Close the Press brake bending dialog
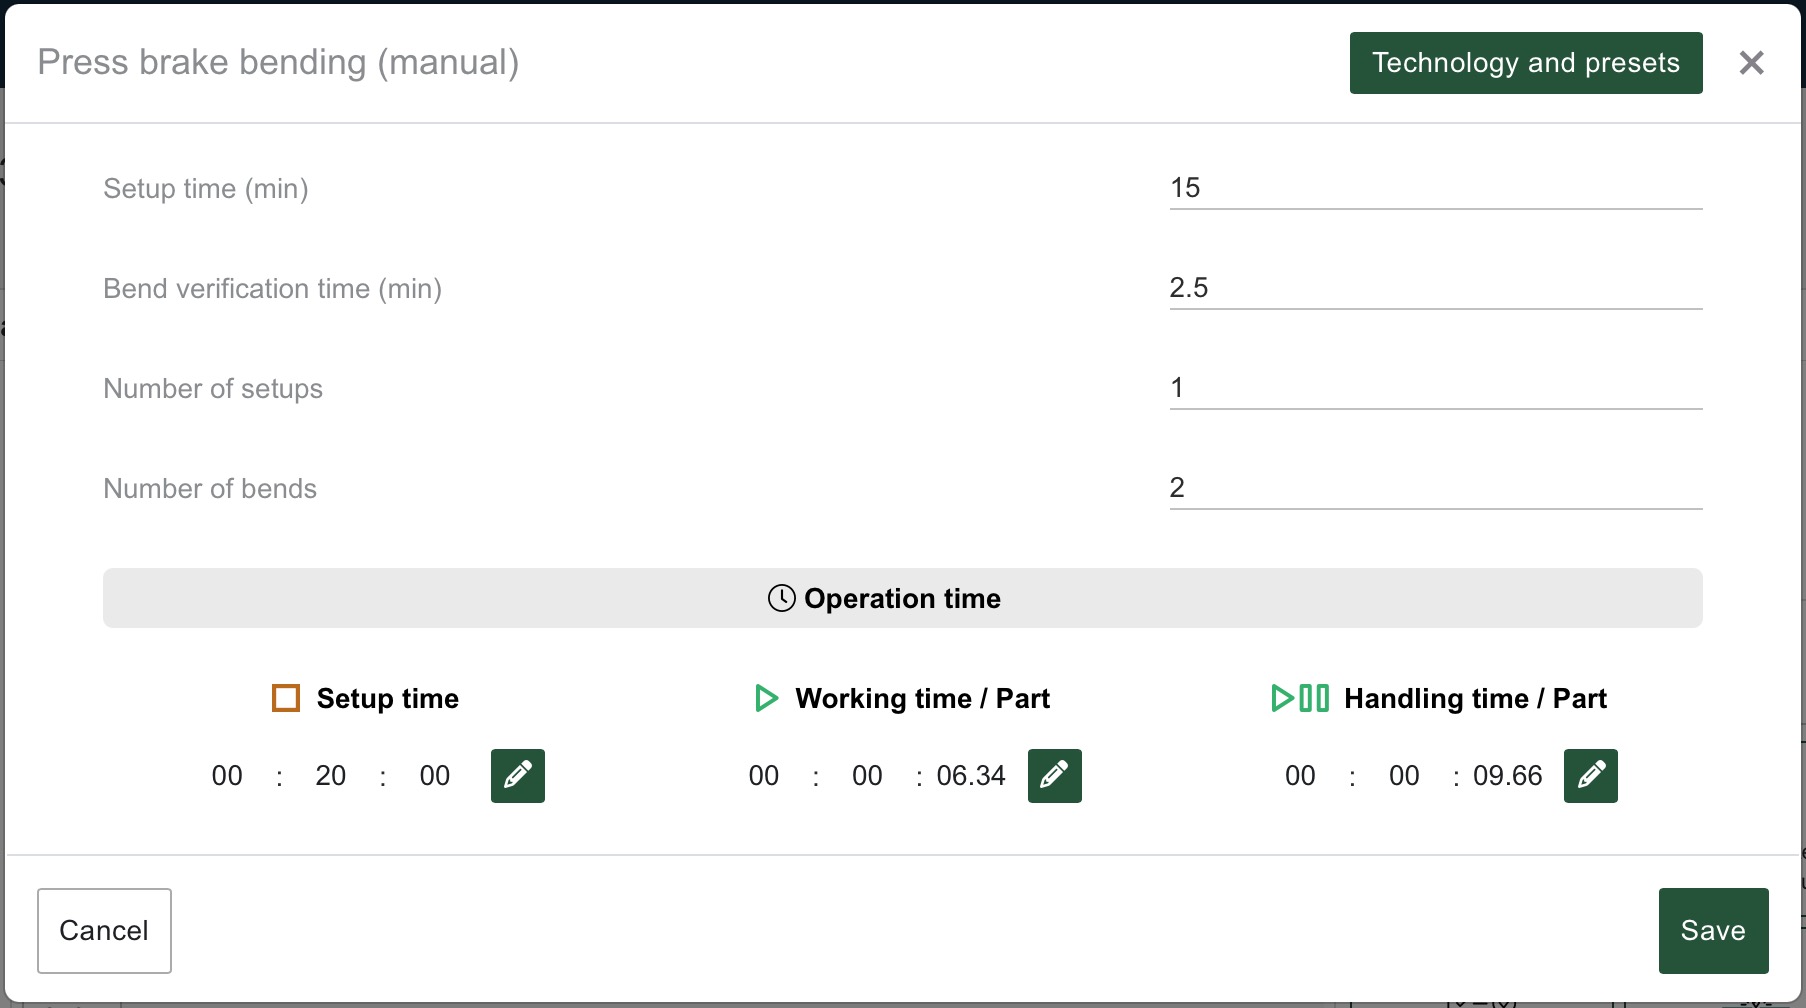 pos(1751,63)
